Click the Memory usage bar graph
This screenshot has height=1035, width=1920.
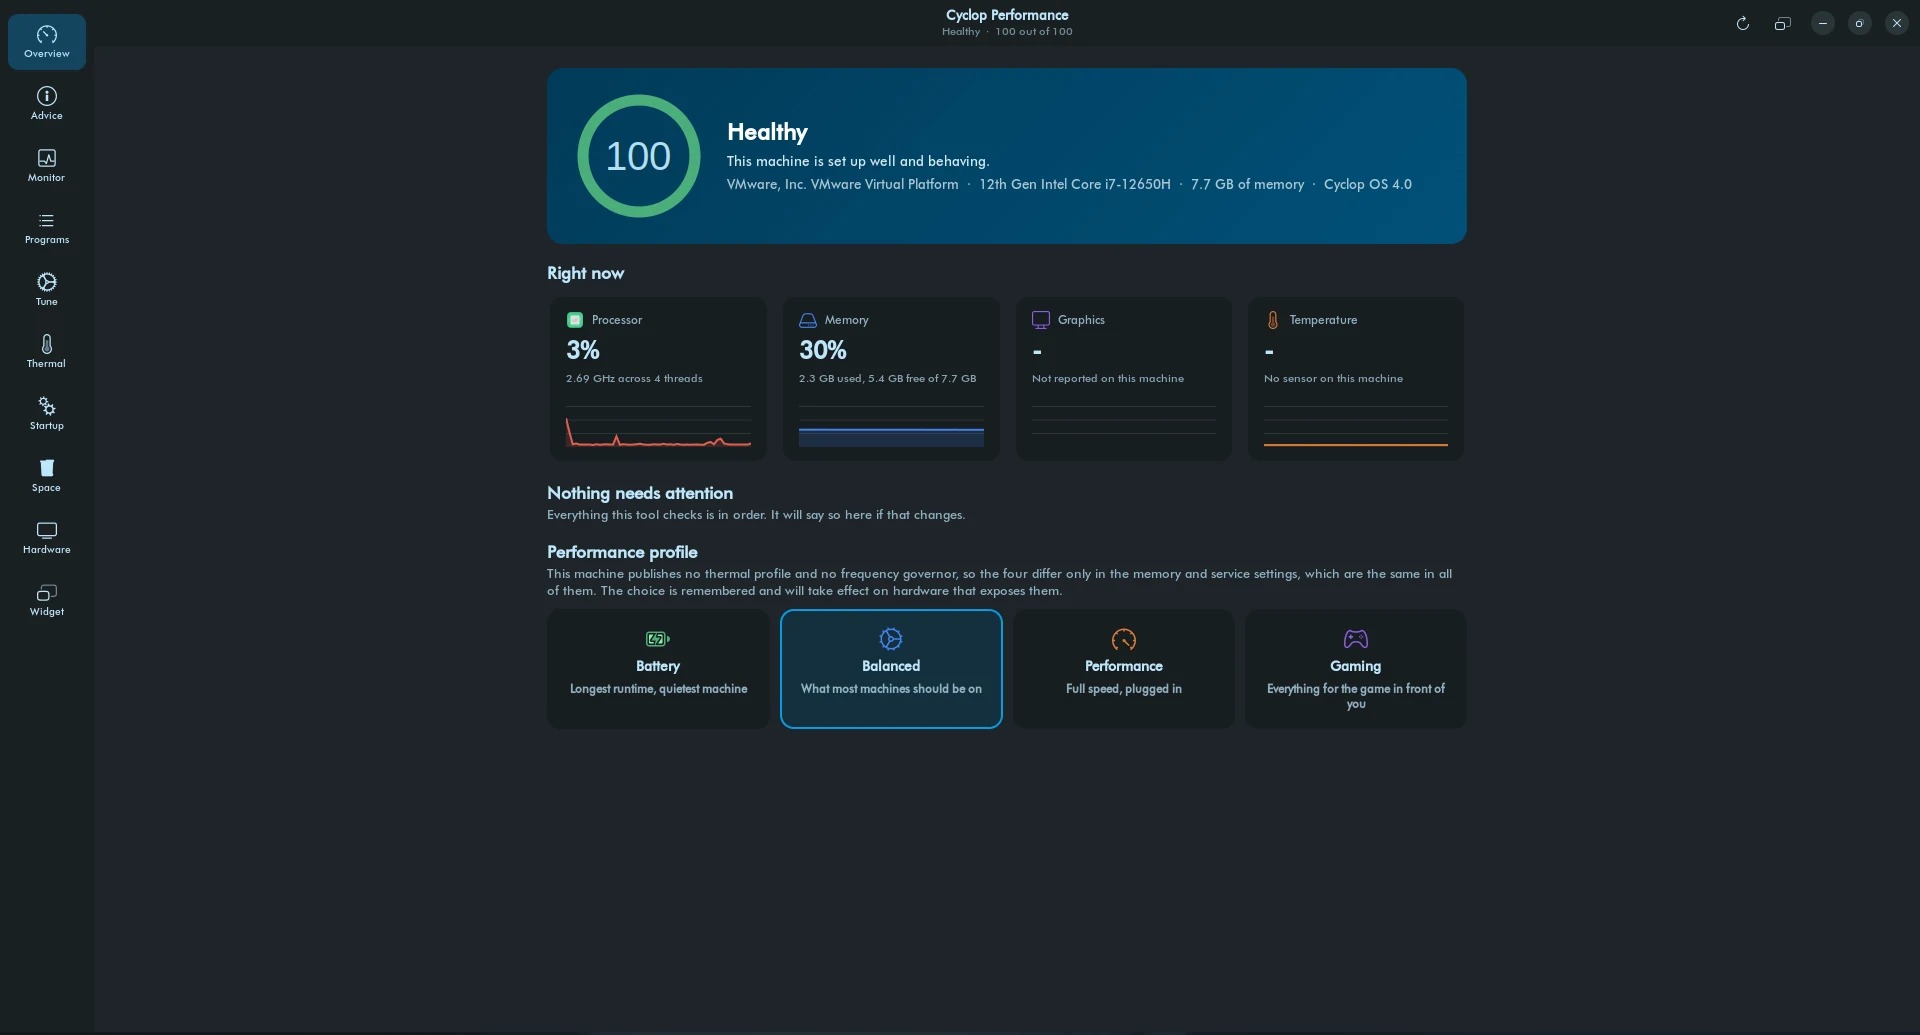click(x=891, y=427)
